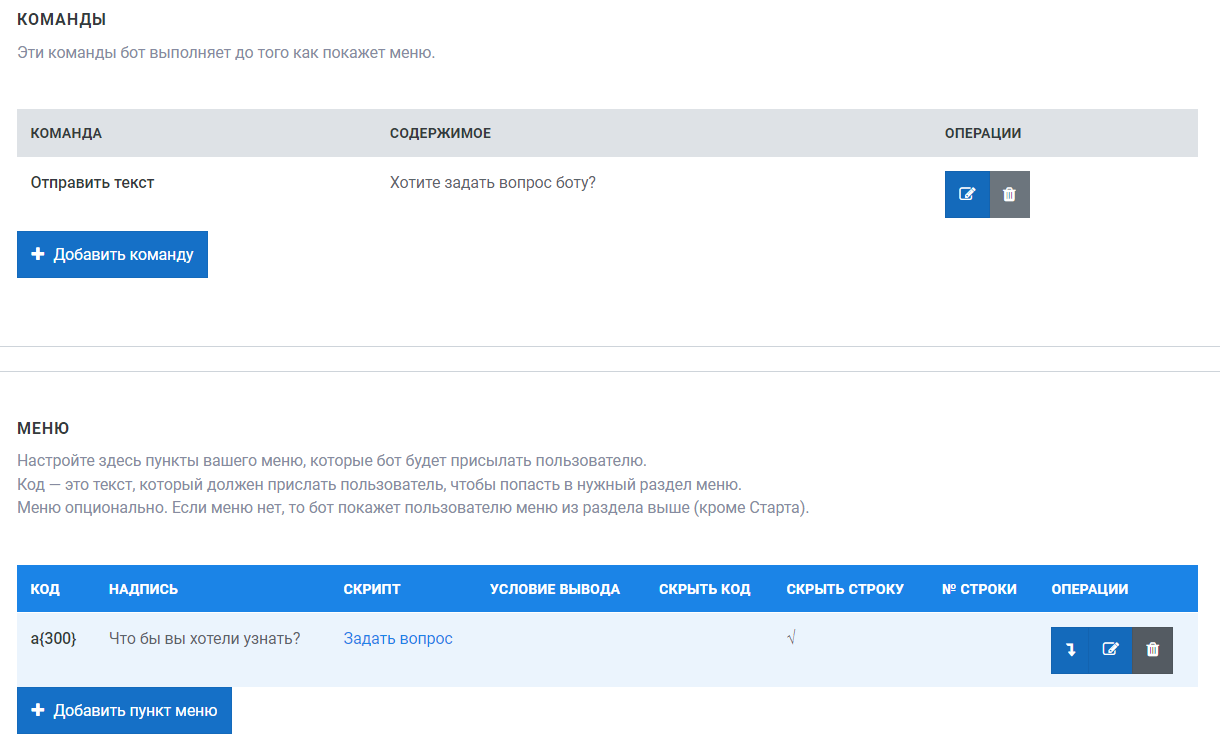
Task: Click the "Что бы вы хотели узнать?" label
Action: 204,638
